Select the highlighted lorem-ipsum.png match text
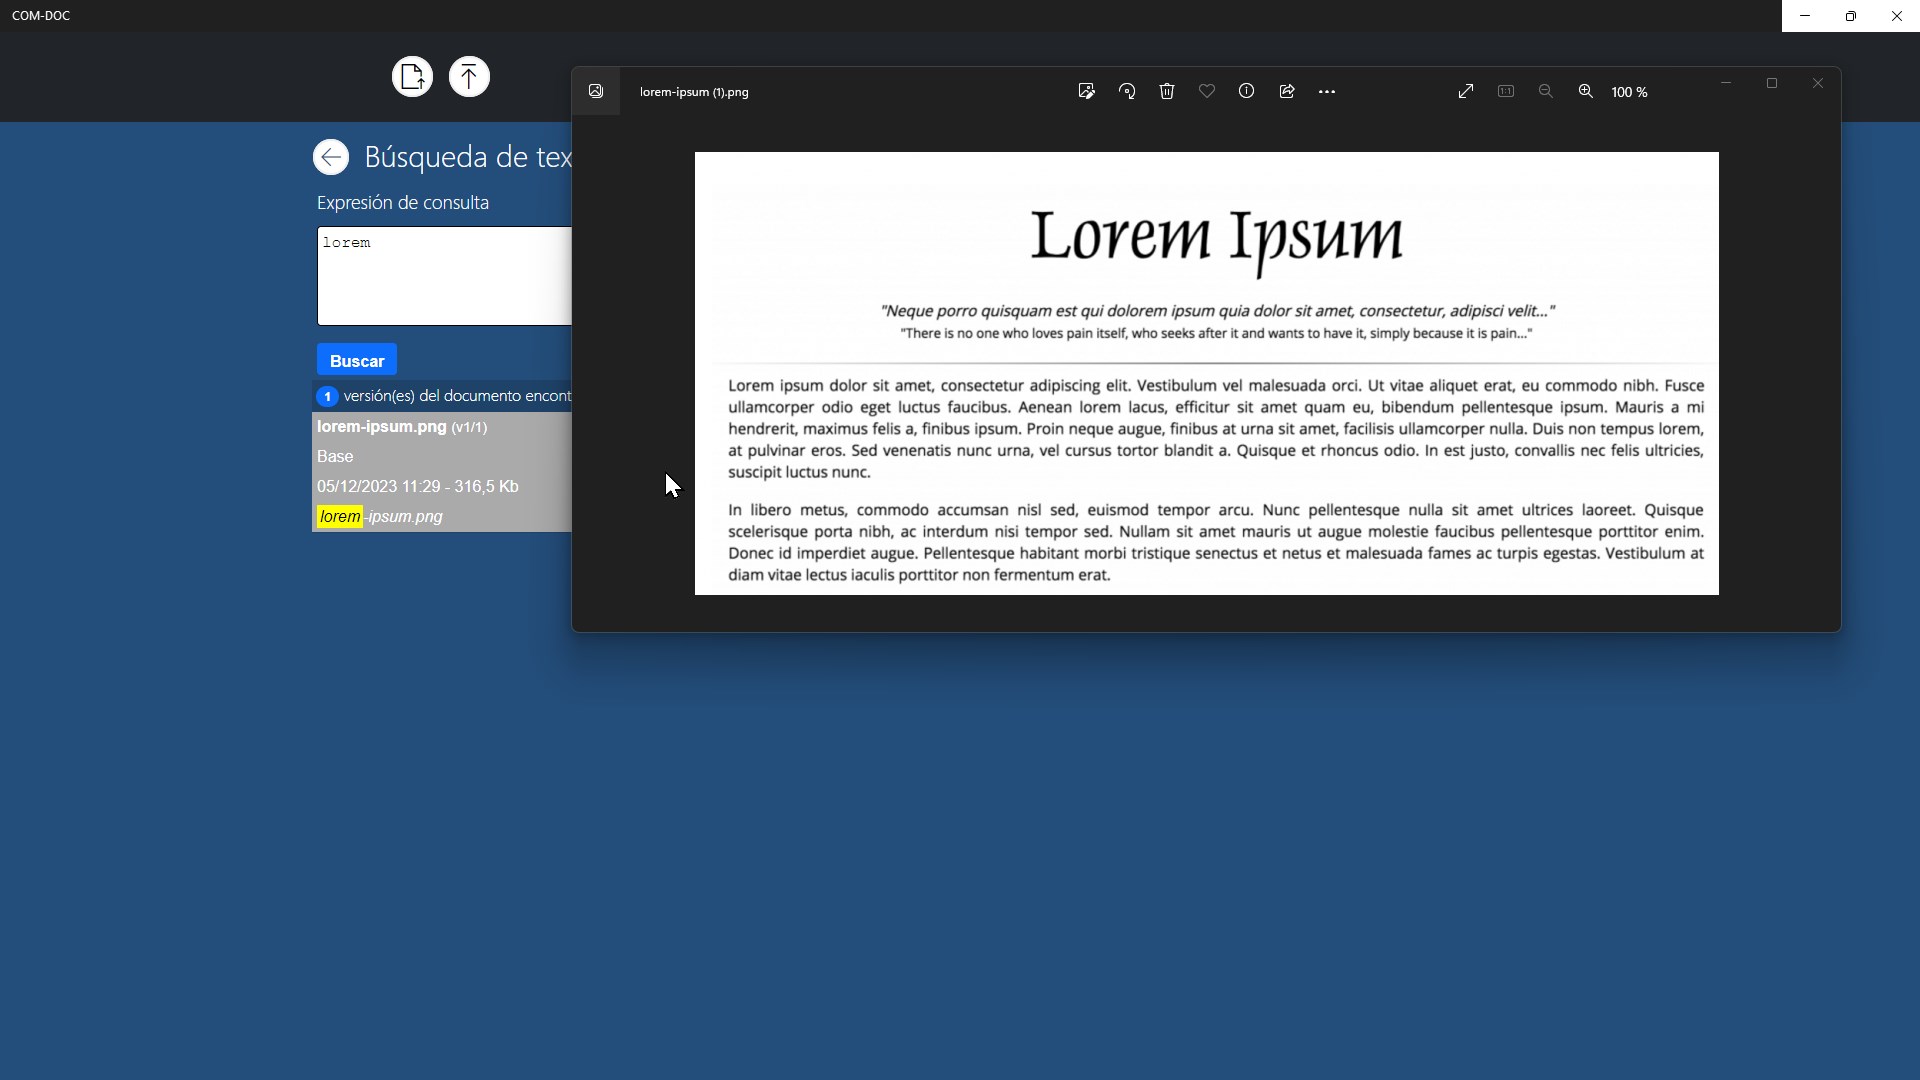Image resolution: width=1920 pixels, height=1080 pixels. pos(380,517)
